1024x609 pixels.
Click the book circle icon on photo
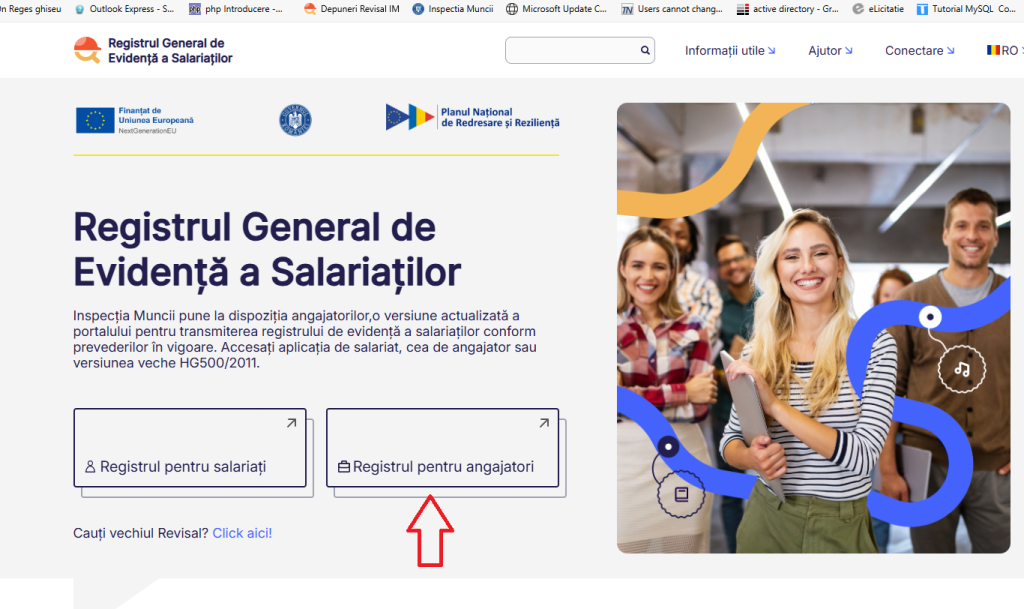tap(681, 494)
